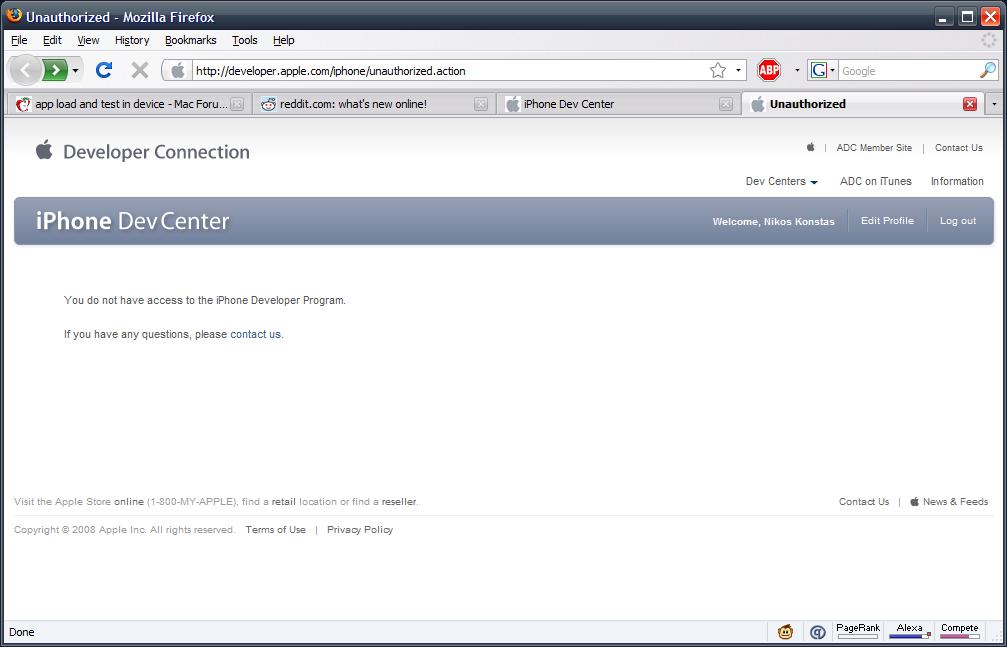This screenshot has width=1007, height=647.
Task: Open the Terms of Use link
Action: [x=276, y=529]
